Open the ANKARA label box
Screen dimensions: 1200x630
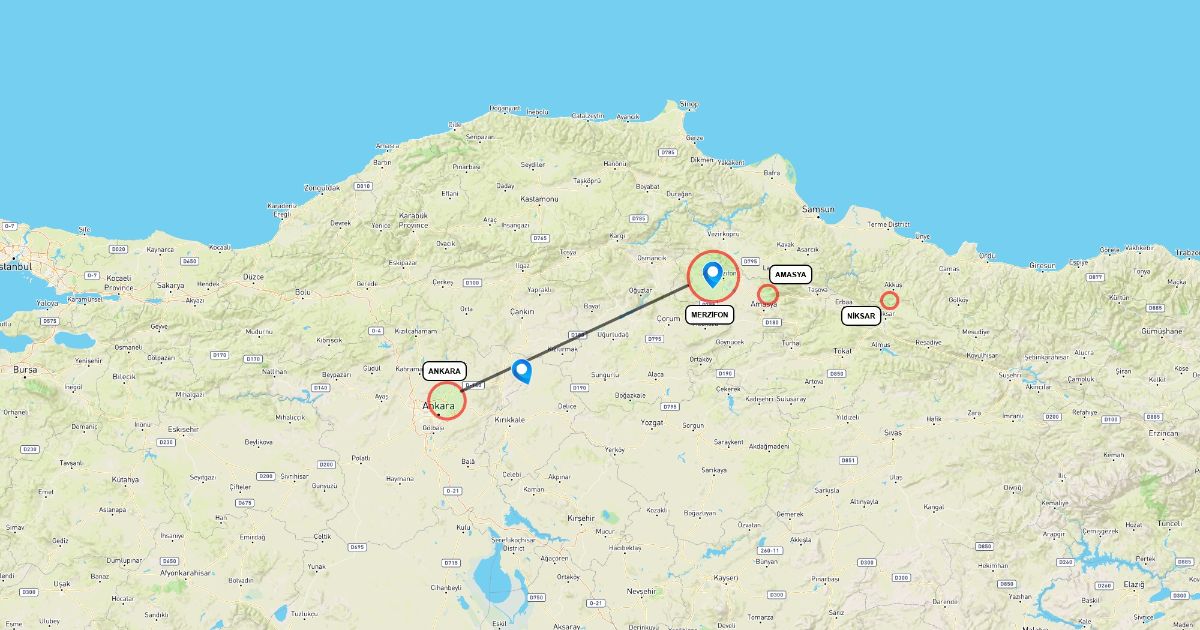[x=444, y=371]
